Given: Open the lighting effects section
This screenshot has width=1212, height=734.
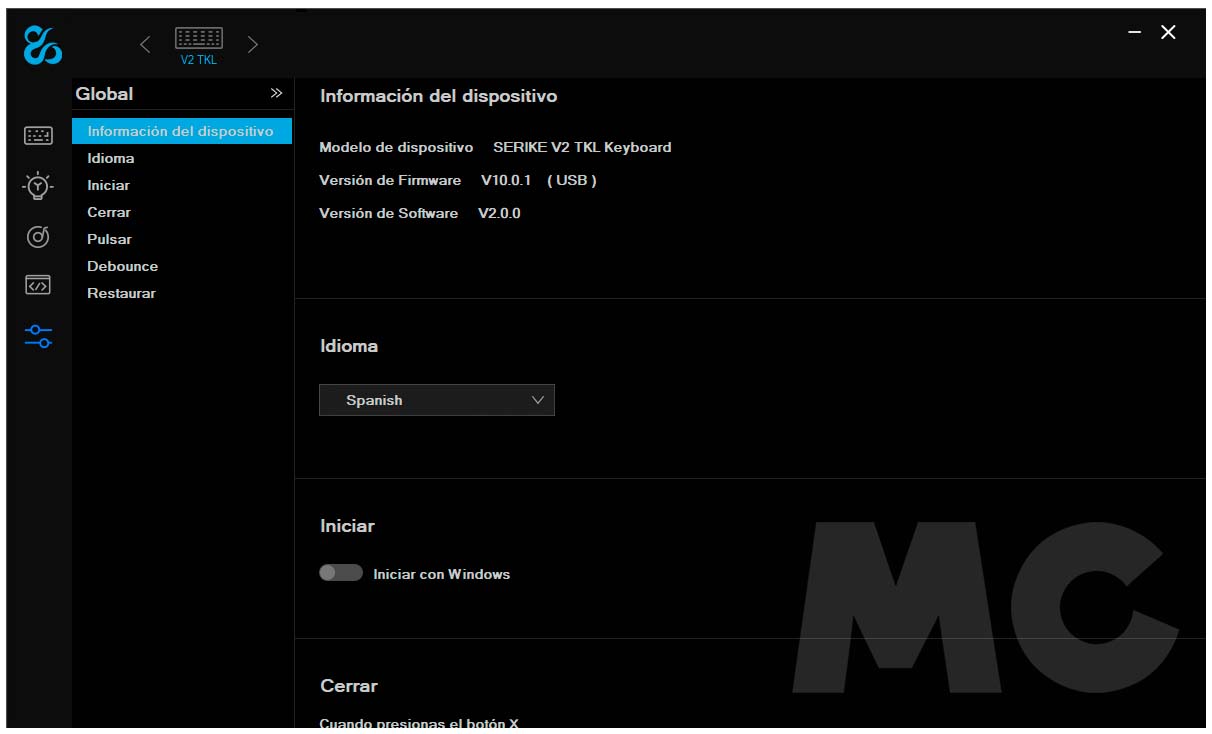Looking at the screenshot, I should (x=38, y=185).
